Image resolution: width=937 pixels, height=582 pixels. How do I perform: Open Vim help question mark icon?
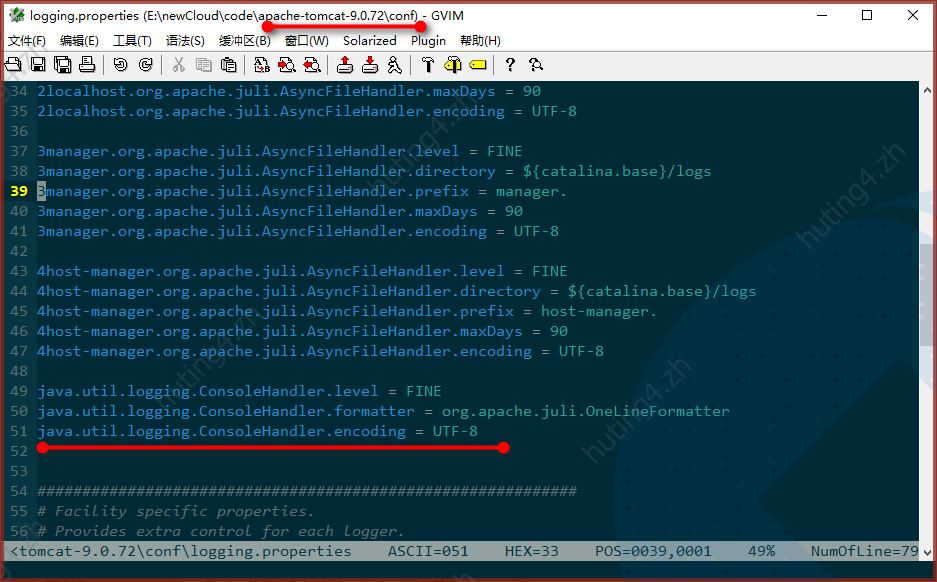pyautogui.click(x=510, y=65)
